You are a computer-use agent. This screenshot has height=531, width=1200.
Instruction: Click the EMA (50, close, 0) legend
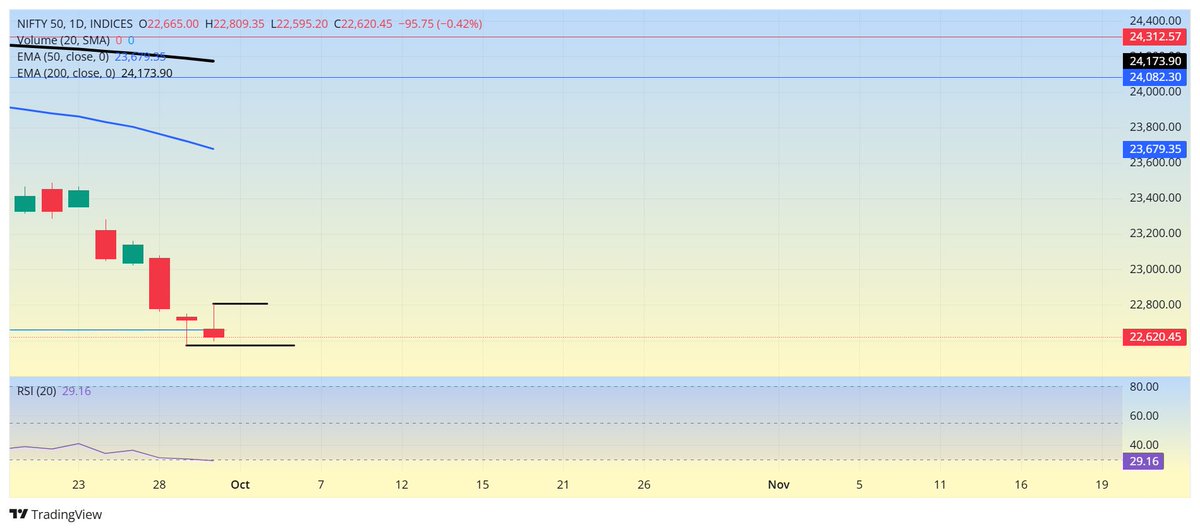click(62, 56)
